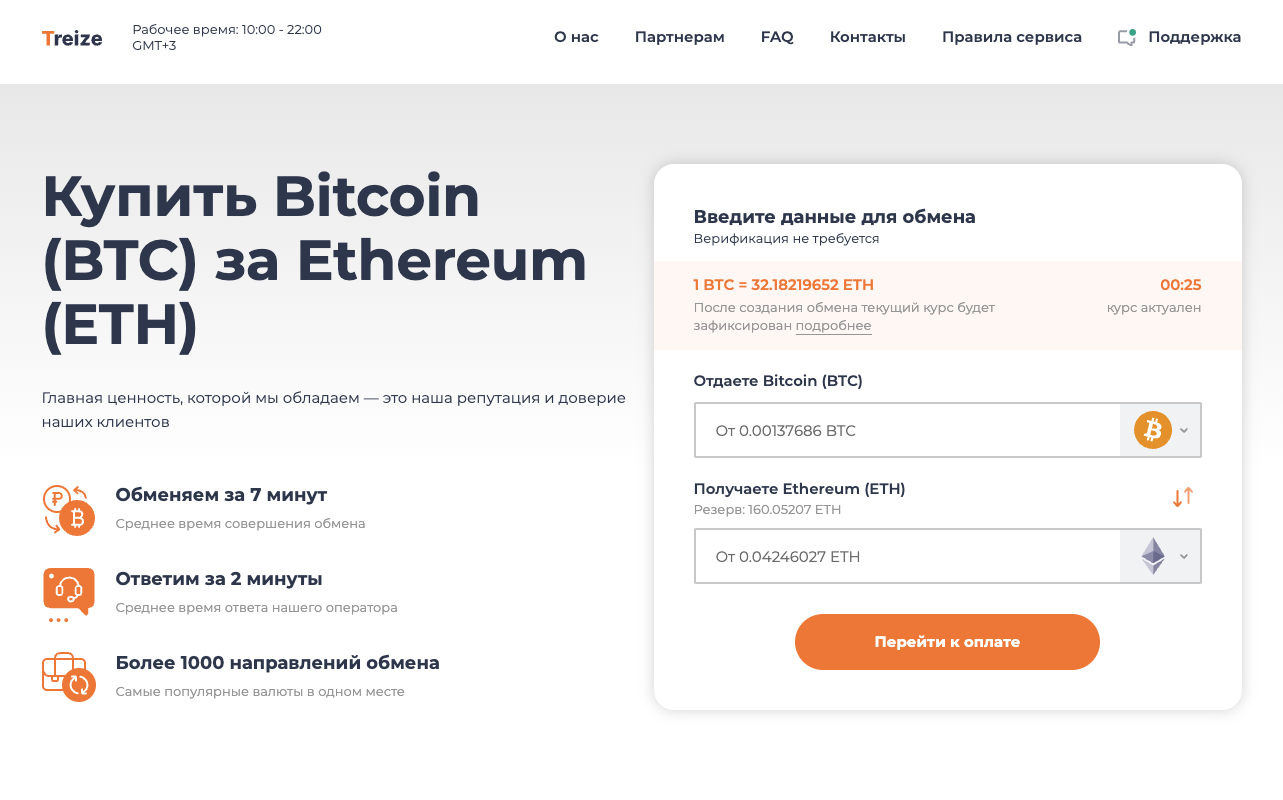Go to the FAQ page
Image resolution: width=1283 pixels, height=800 pixels.
pos(777,37)
